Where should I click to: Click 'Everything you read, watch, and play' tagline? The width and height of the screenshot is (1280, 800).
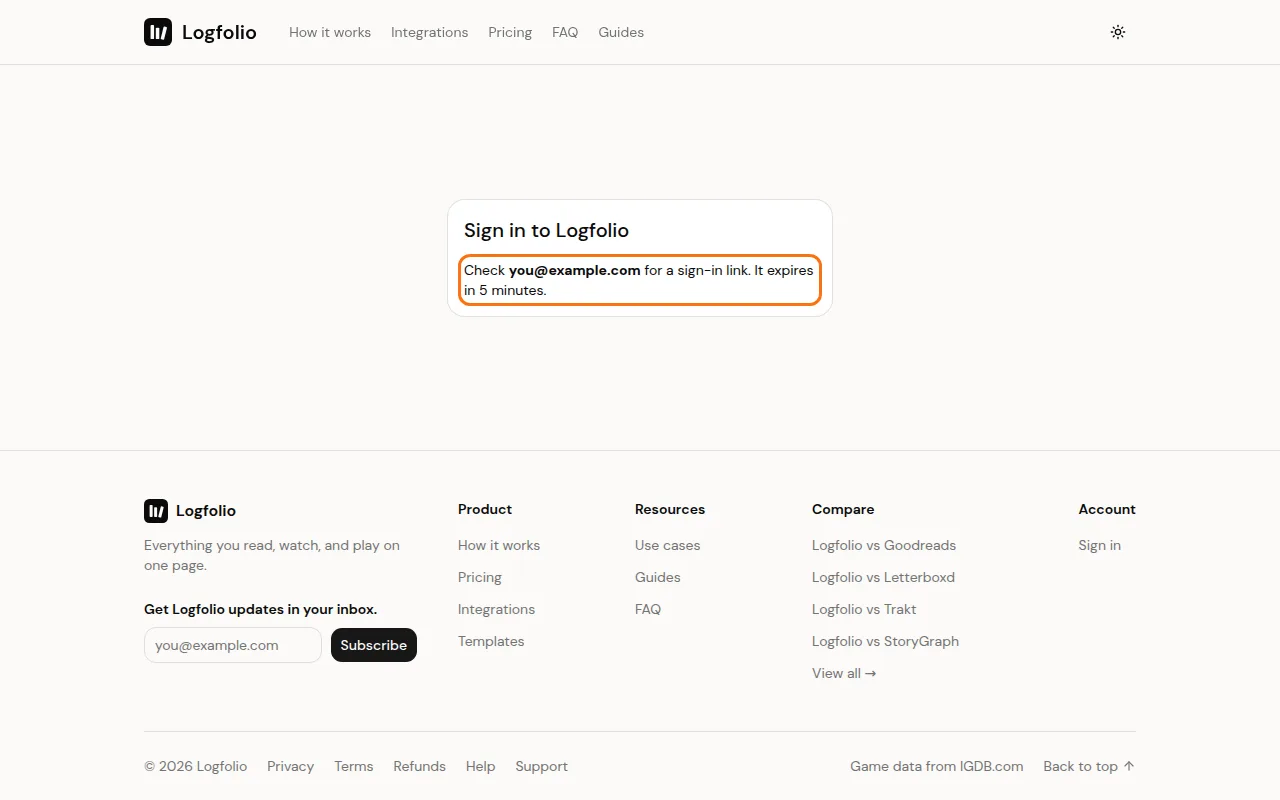pos(272,555)
